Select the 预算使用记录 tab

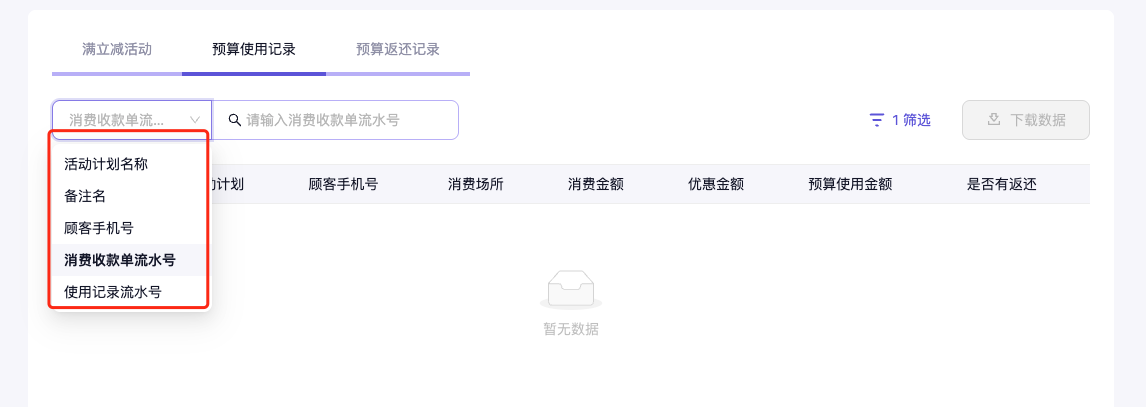point(254,49)
